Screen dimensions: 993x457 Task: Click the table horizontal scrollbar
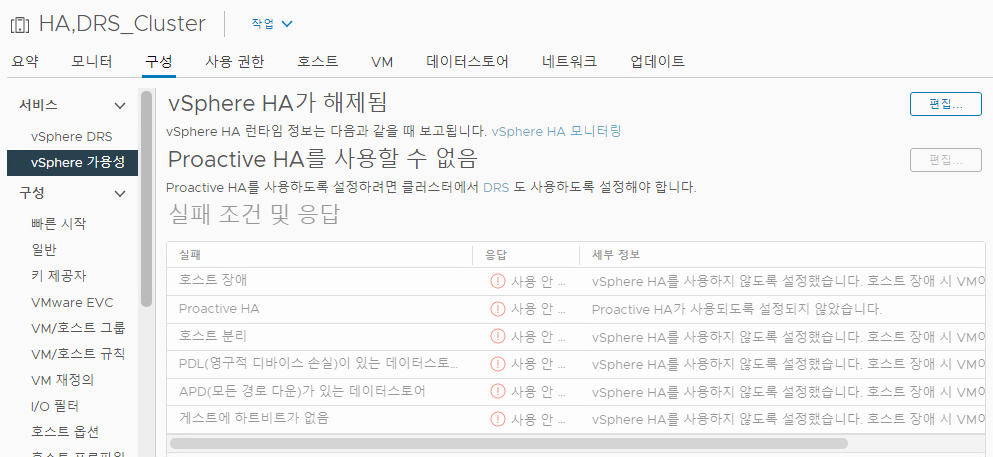(x=509, y=443)
